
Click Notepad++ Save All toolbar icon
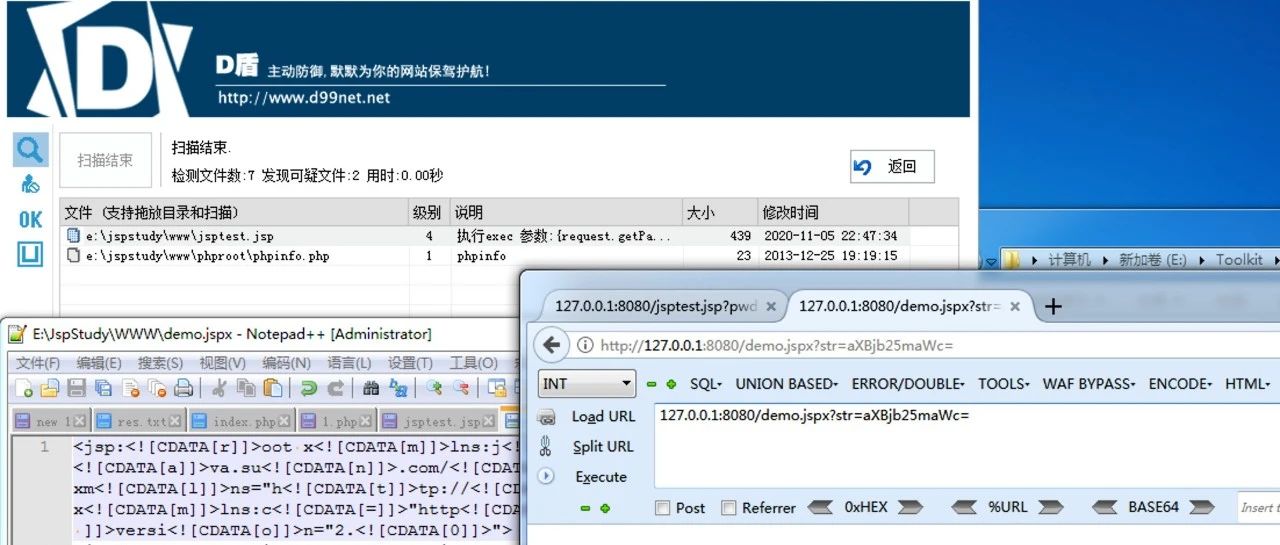(x=103, y=388)
